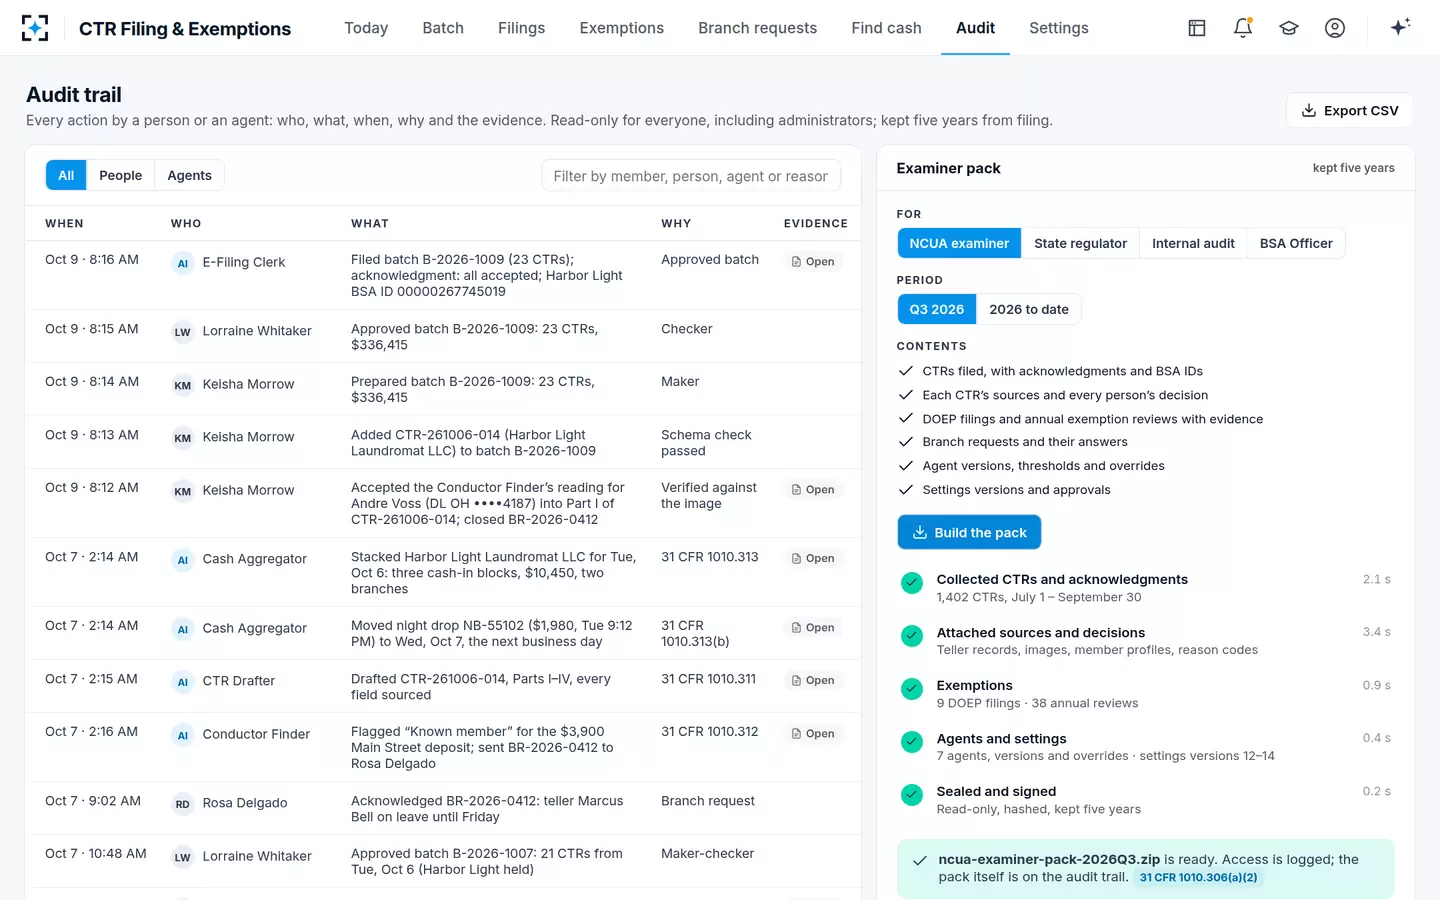Open the layout panel icon
This screenshot has height=900, width=1440.
(1197, 28)
